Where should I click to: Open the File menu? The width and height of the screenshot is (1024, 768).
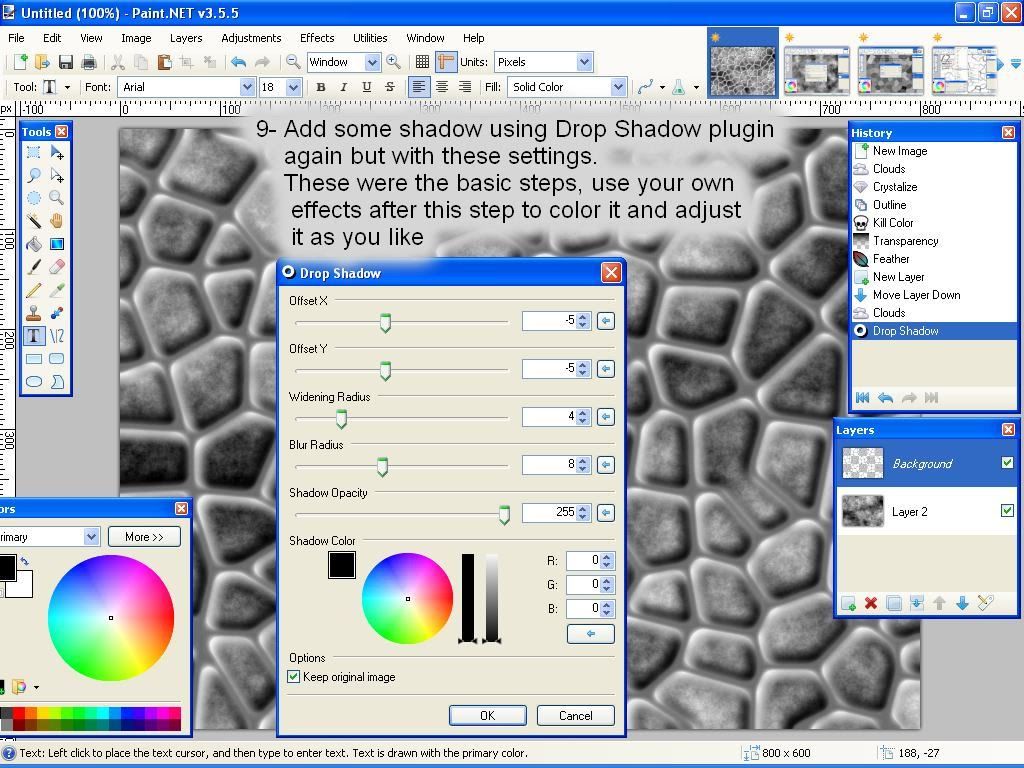click(16, 38)
